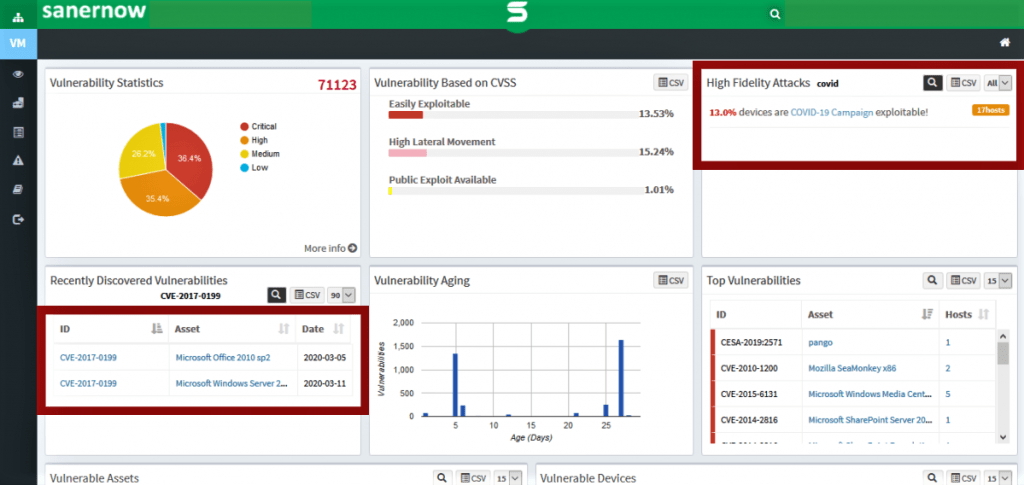The height and width of the screenshot is (485, 1024).
Task: Export Vulnerability Aging data as CSV
Action: [671, 281]
